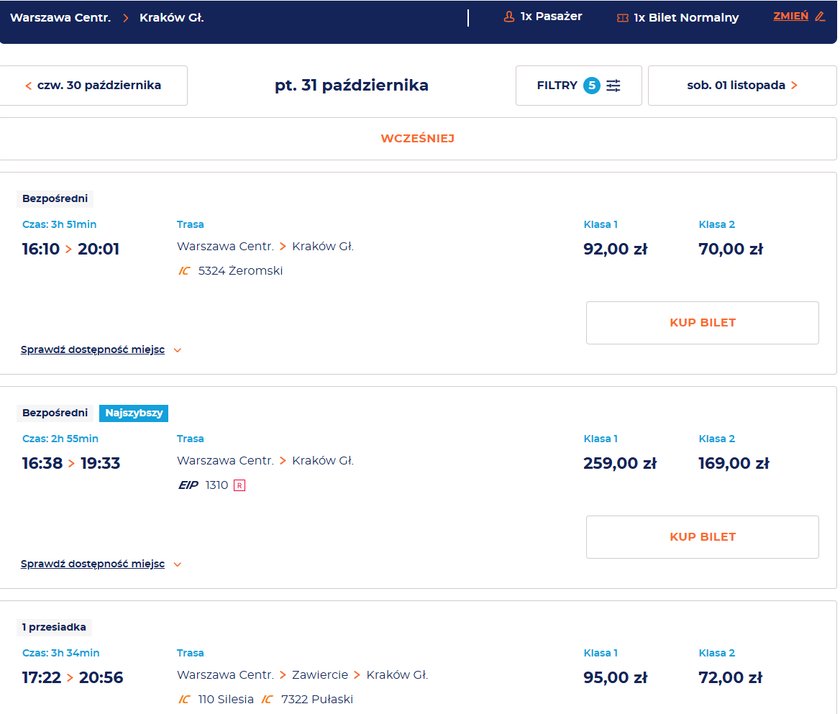
Task: Click the pencil icon next to ZMIEŃ
Action: [x=820, y=17]
